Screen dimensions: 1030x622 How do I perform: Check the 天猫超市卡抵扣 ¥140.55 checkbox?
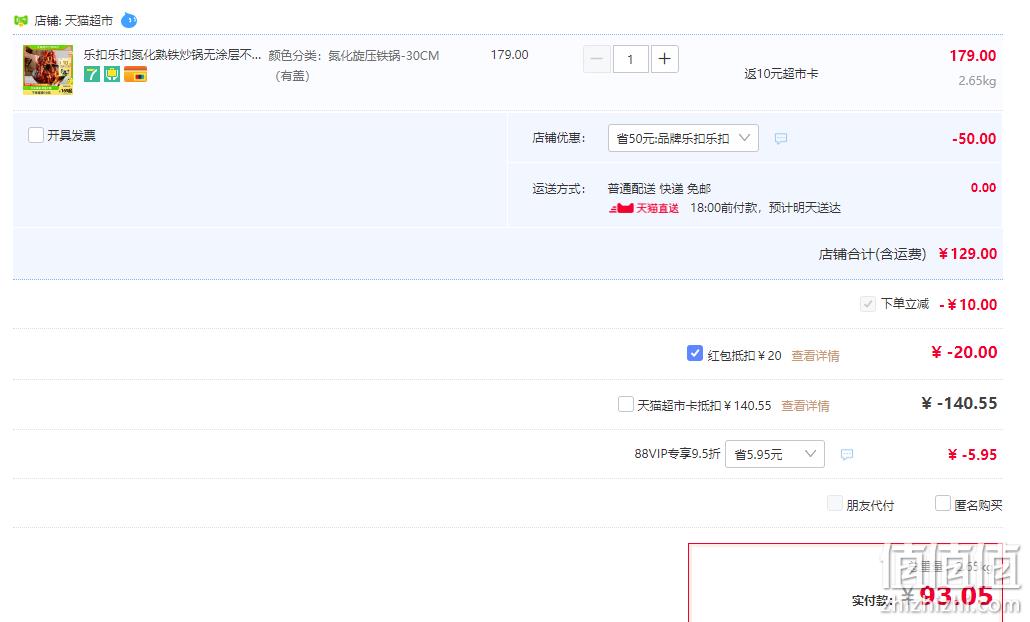click(x=626, y=404)
